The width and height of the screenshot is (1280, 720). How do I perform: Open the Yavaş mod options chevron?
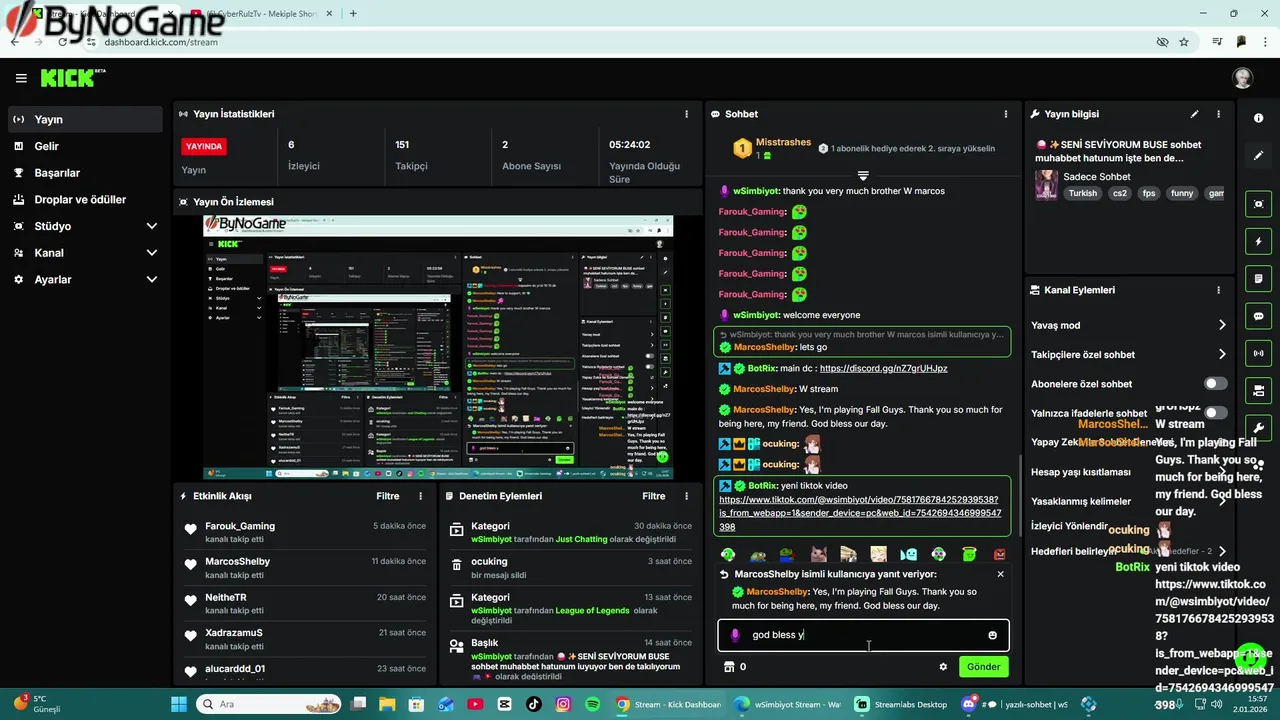tap(1221, 325)
